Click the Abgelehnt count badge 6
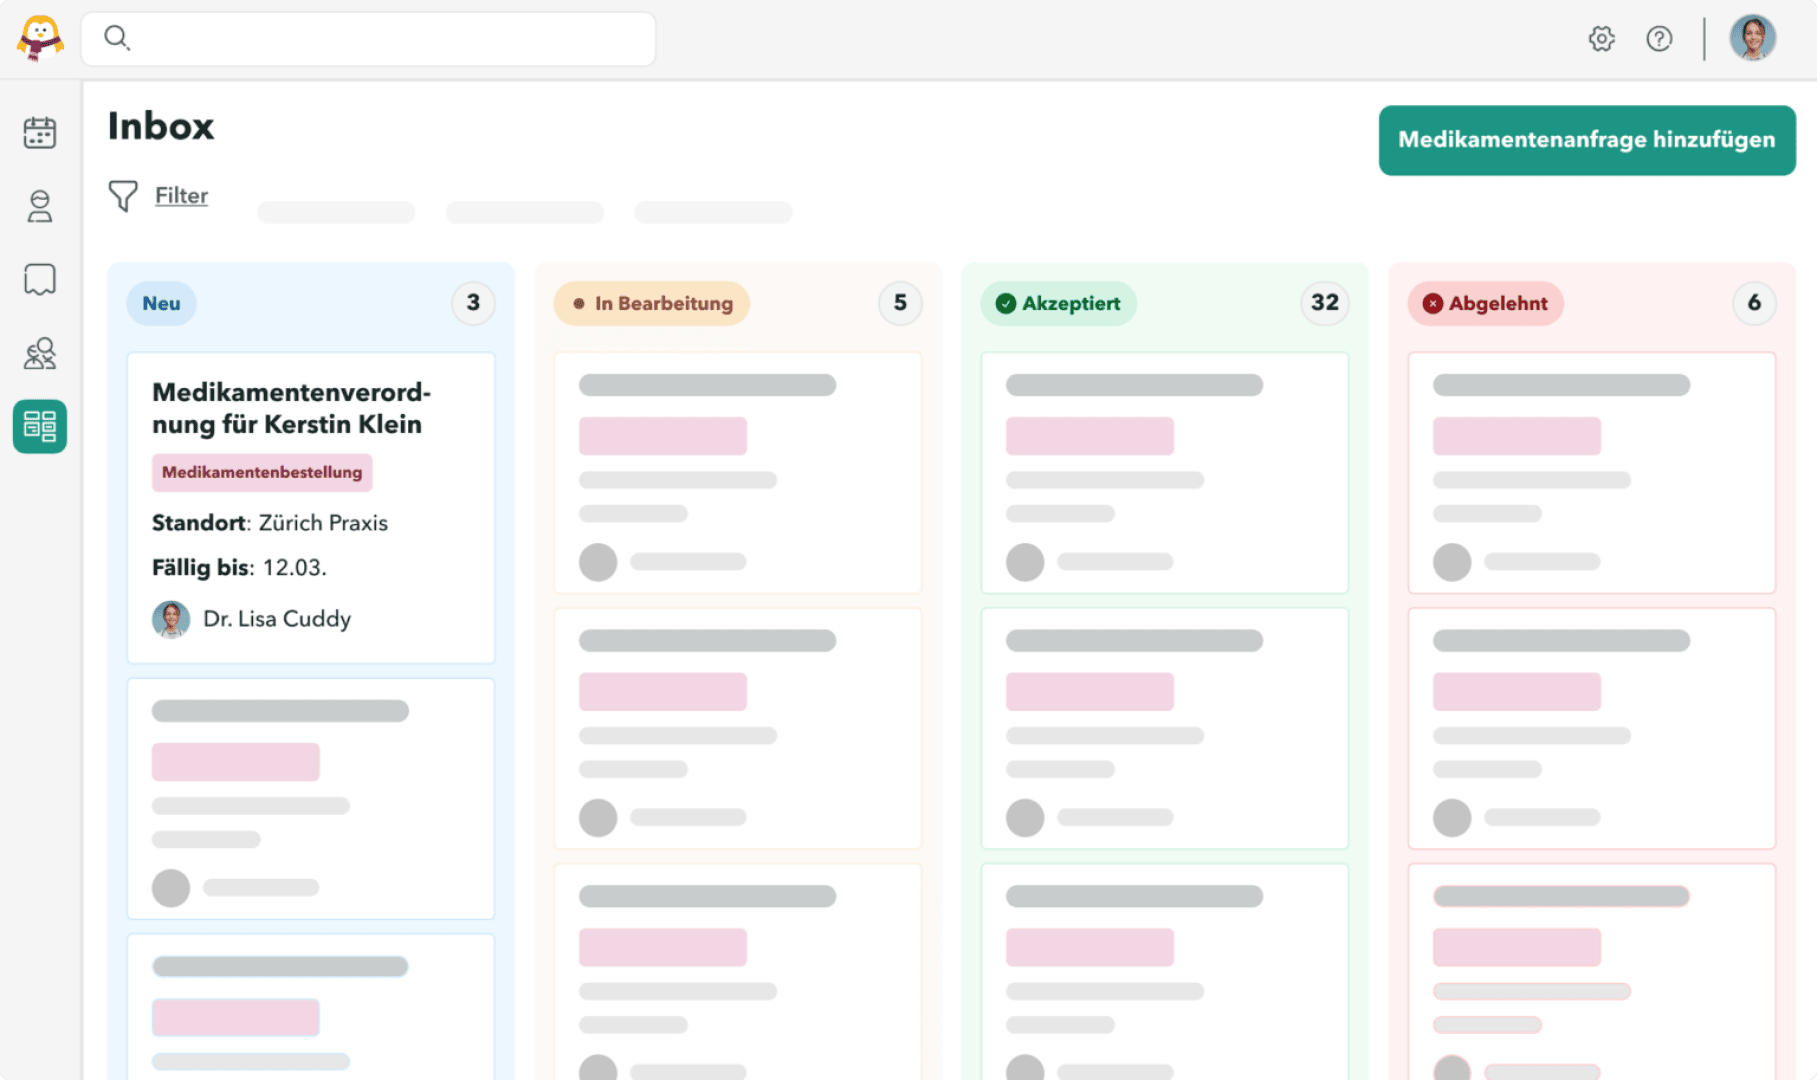 pyautogui.click(x=1754, y=303)
